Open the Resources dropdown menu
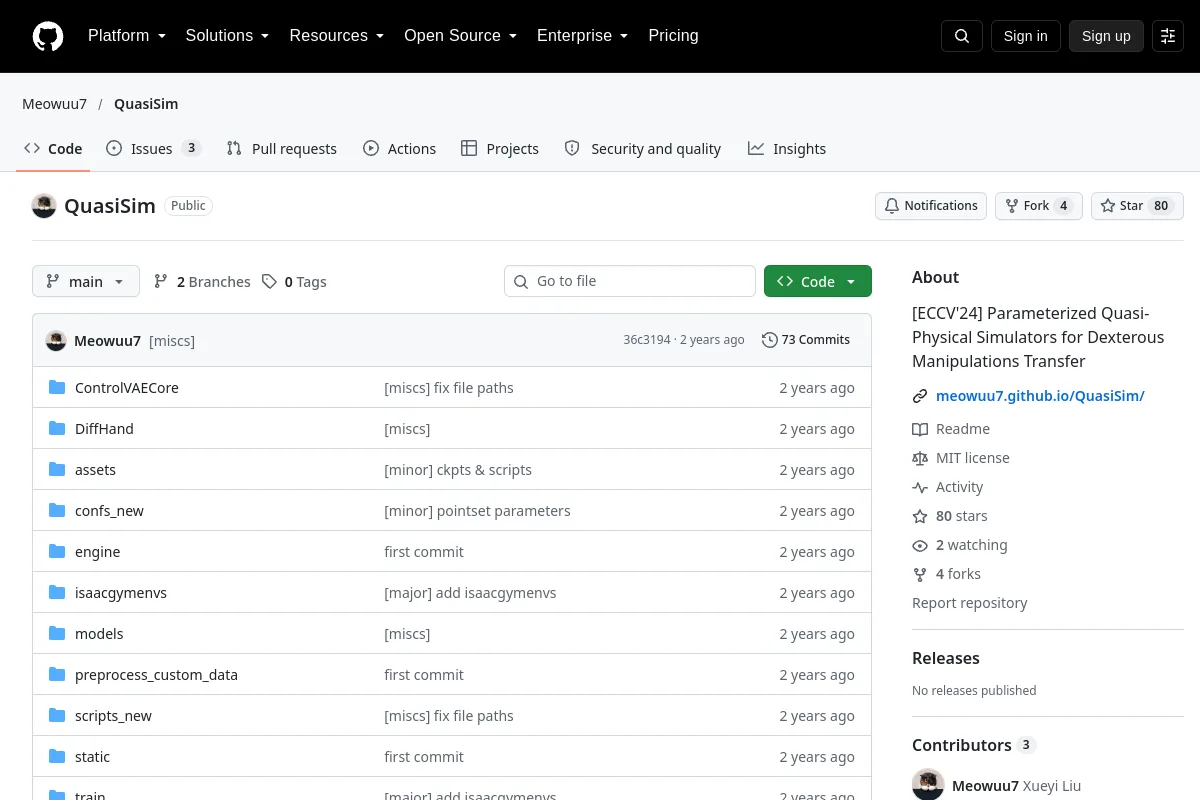 tap(337, 36)
